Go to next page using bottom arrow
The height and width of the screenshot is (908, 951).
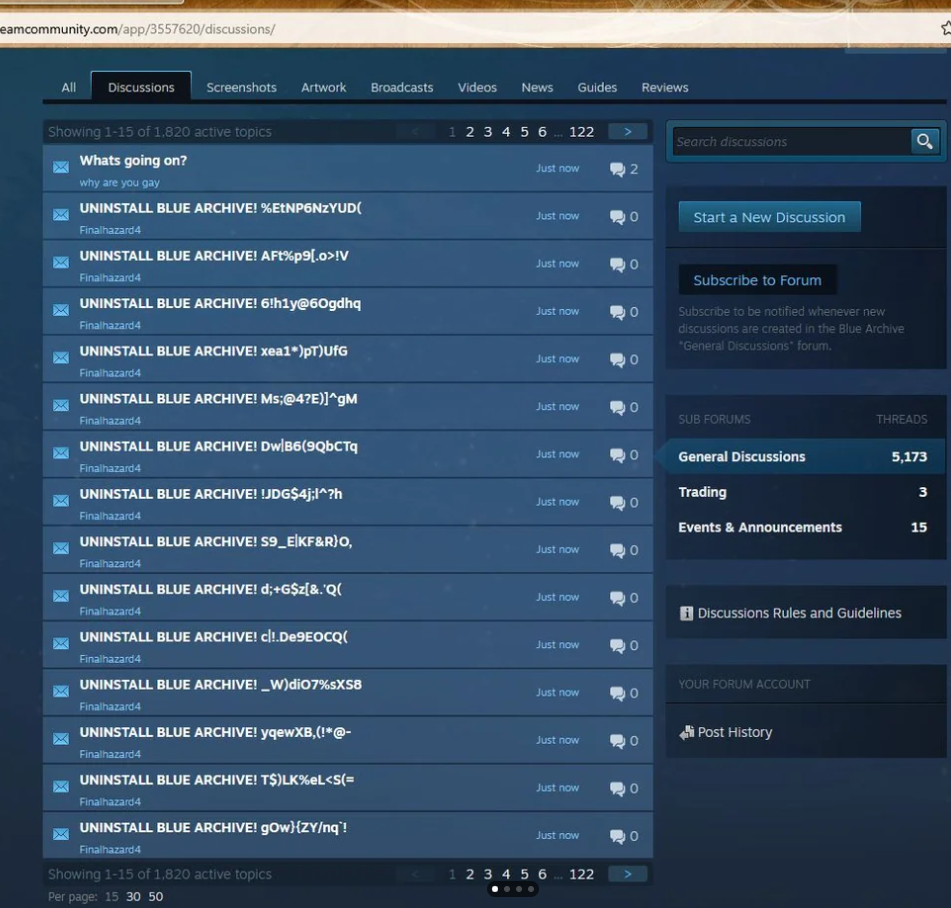click(628, 874)
